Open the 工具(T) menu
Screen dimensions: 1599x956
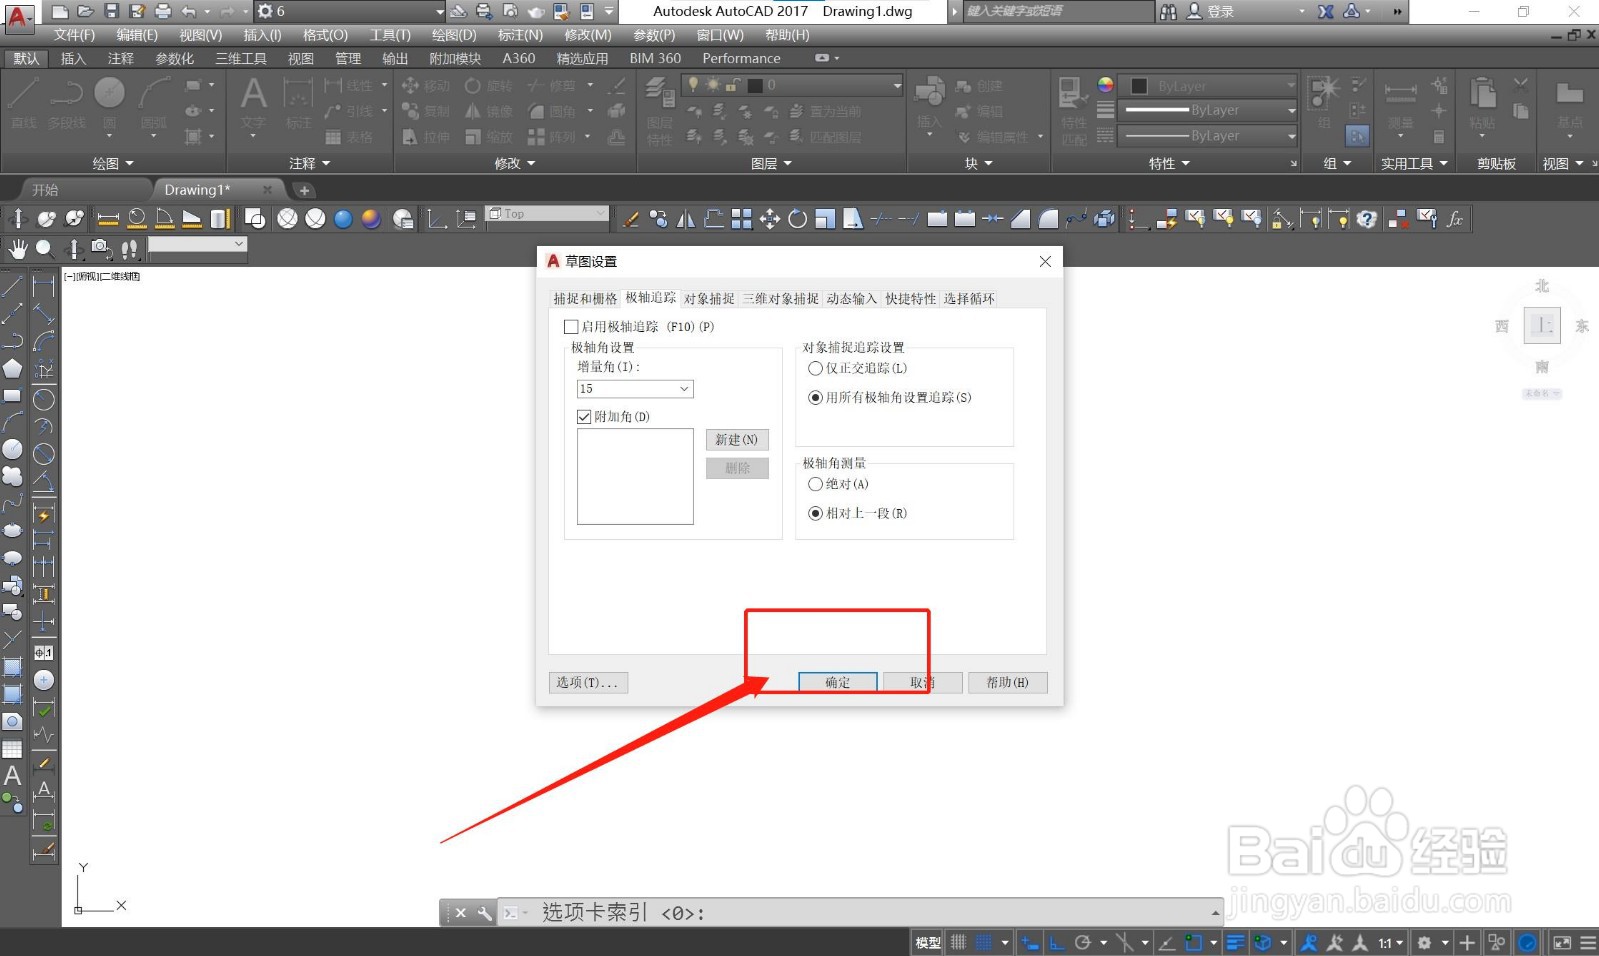pos(390,35)
